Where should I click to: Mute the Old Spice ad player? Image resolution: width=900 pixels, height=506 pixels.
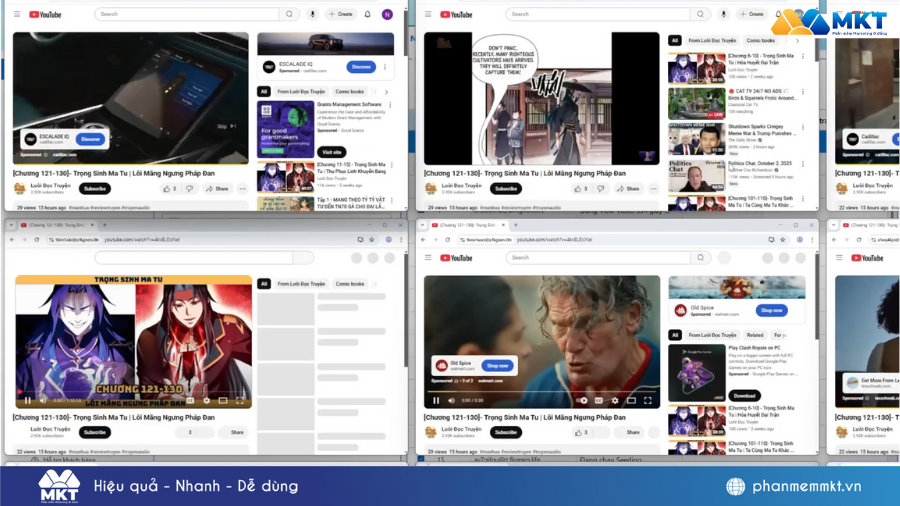click(x=451, y=400)
